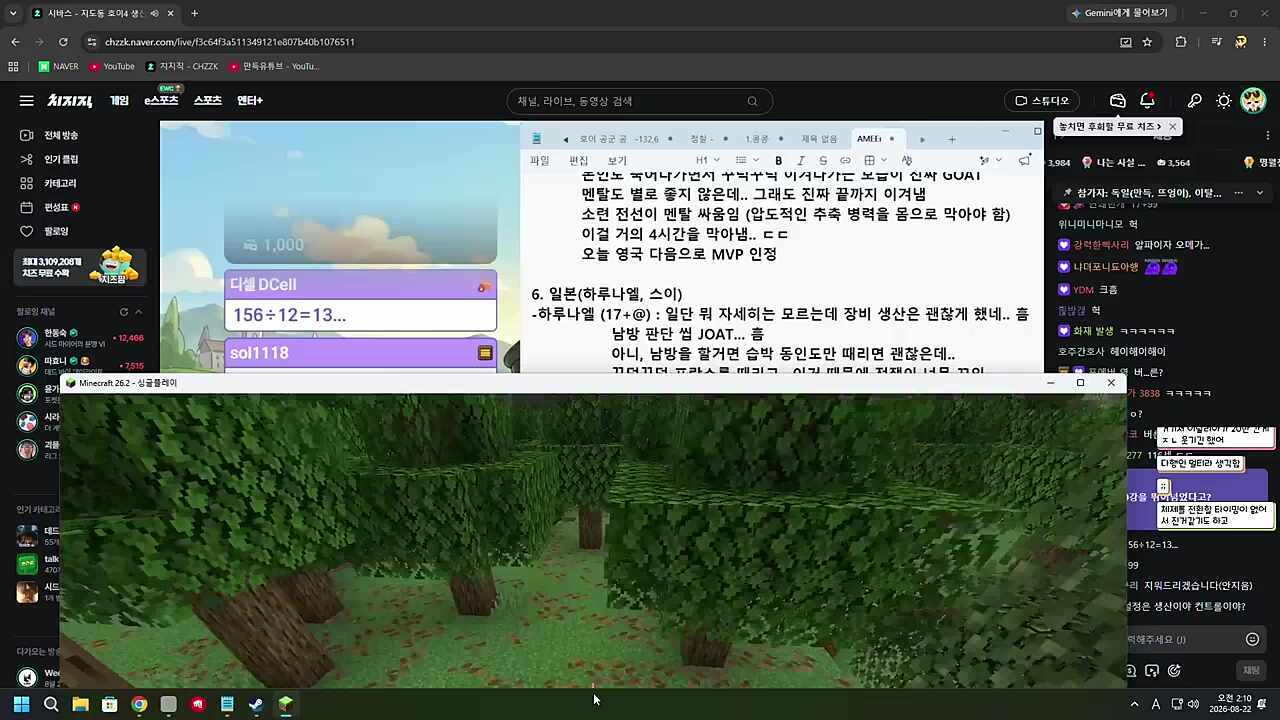The image size is (1280, 720).
Task: Open the H1 heading dropdown in notepad
Action: [x=708, y=160]
